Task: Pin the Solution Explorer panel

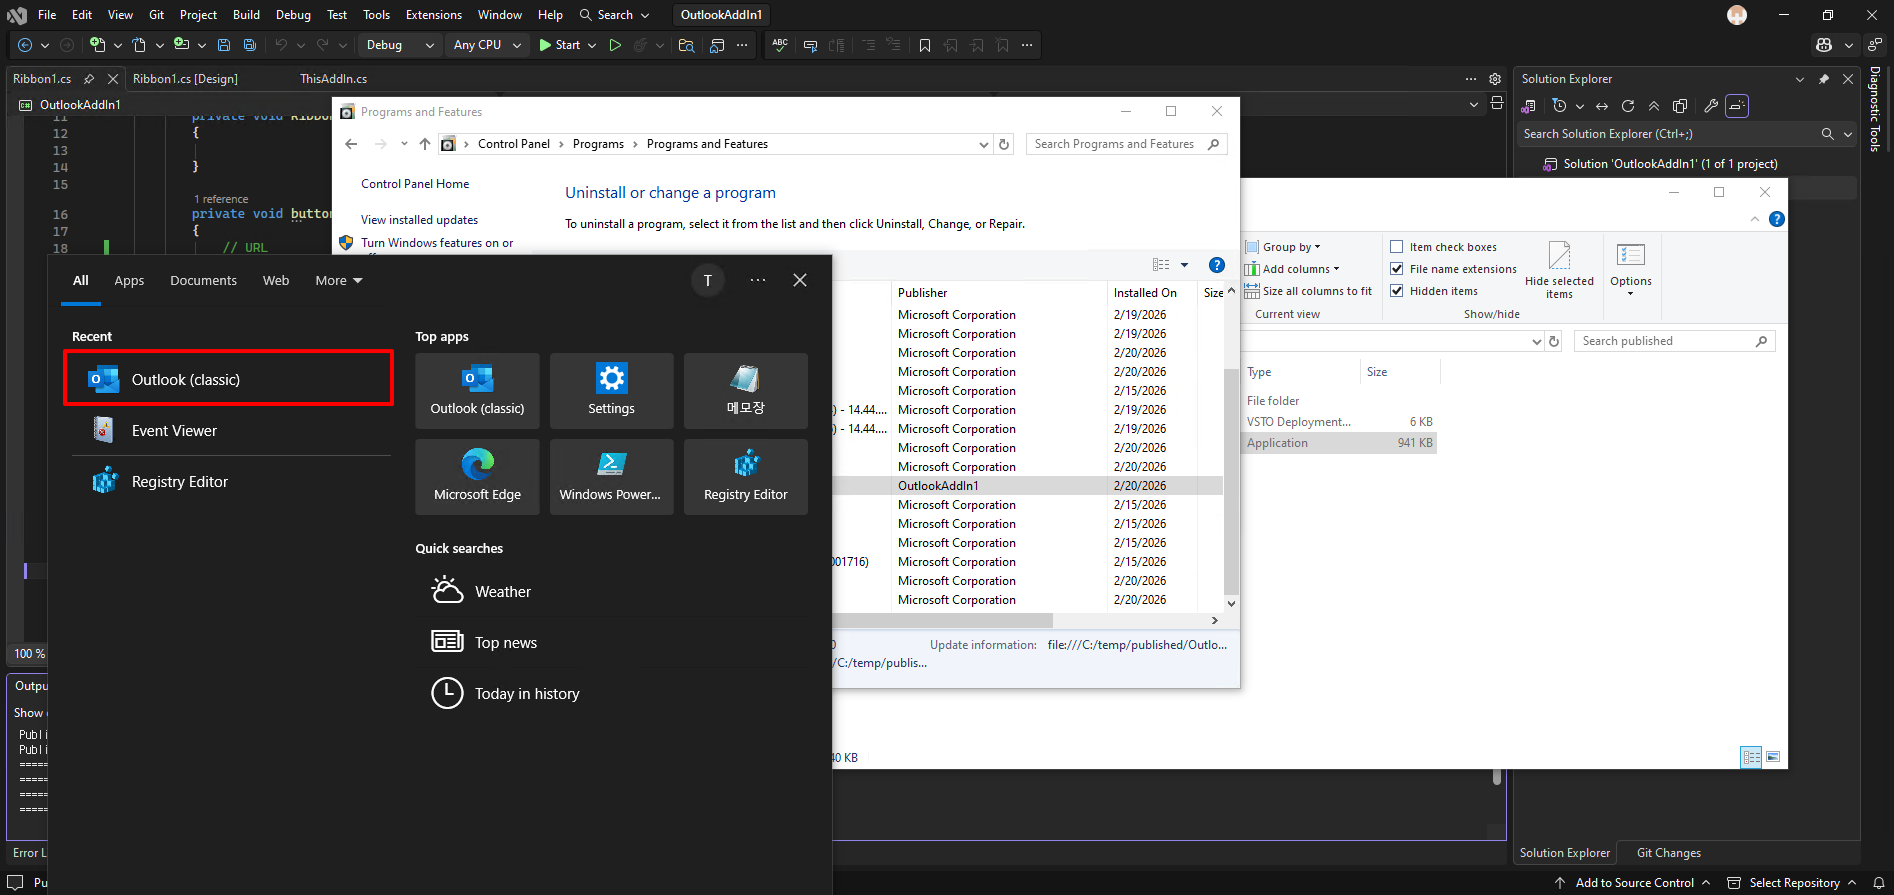Action: point(1824,79)
